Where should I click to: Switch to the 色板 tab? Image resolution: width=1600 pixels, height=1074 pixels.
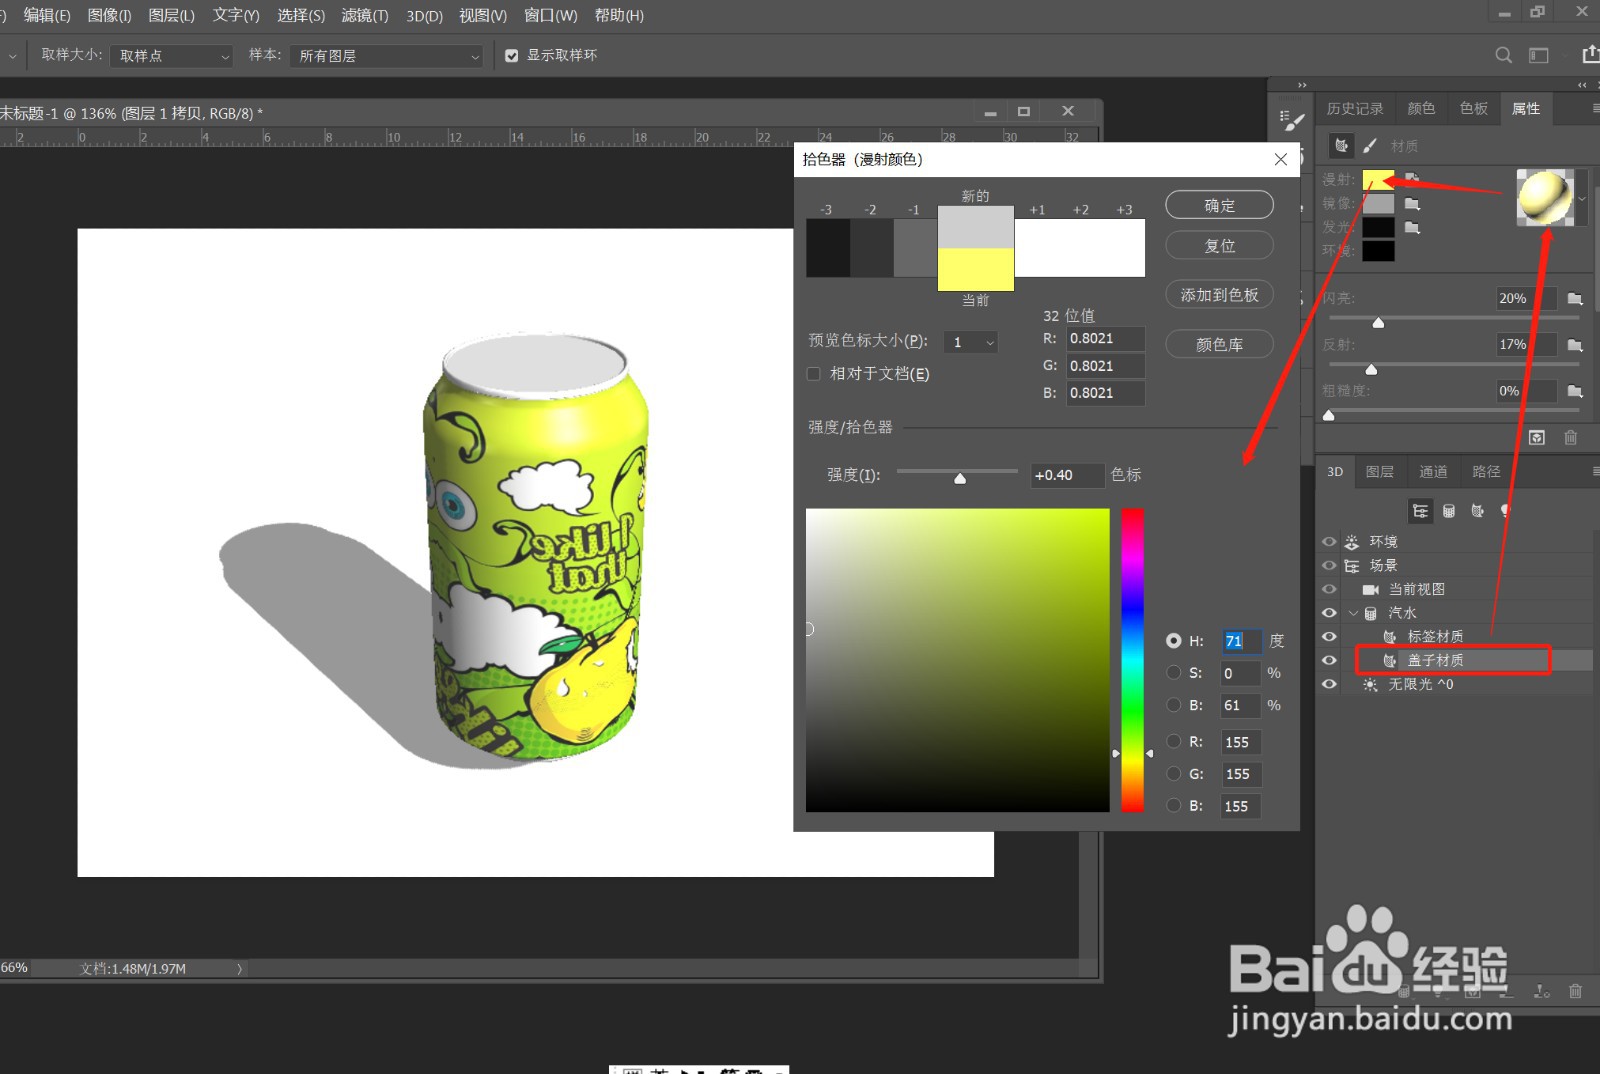pos(1474,108)
